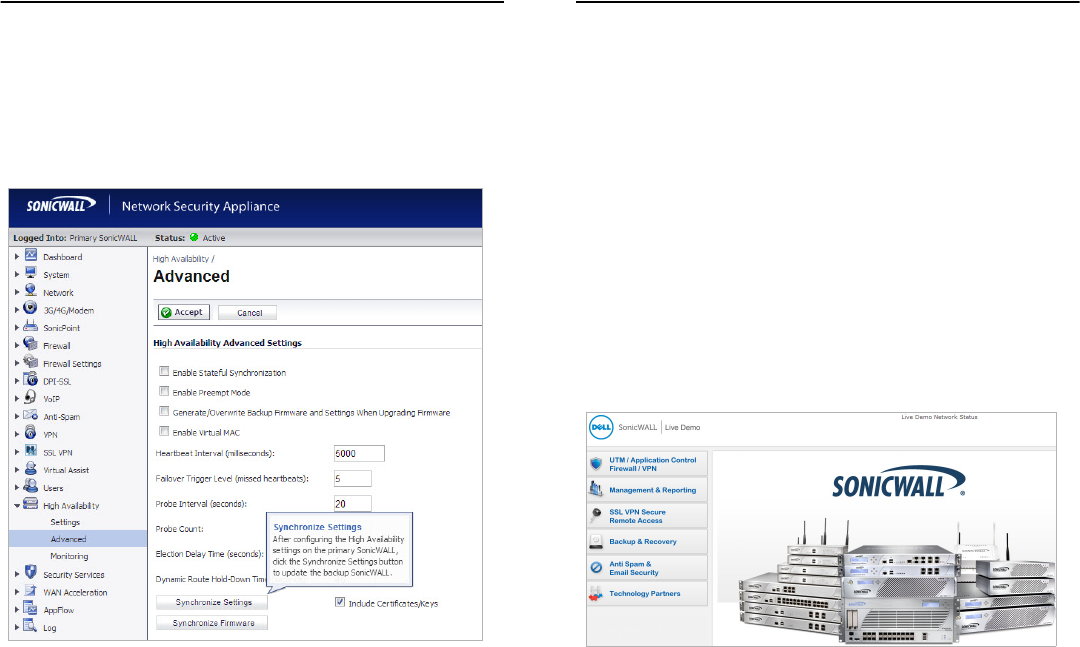Viewport: 1080px width, 647px height.
Task: Expand the Dashboard tree arrow
Action: (x=17, y=256)
